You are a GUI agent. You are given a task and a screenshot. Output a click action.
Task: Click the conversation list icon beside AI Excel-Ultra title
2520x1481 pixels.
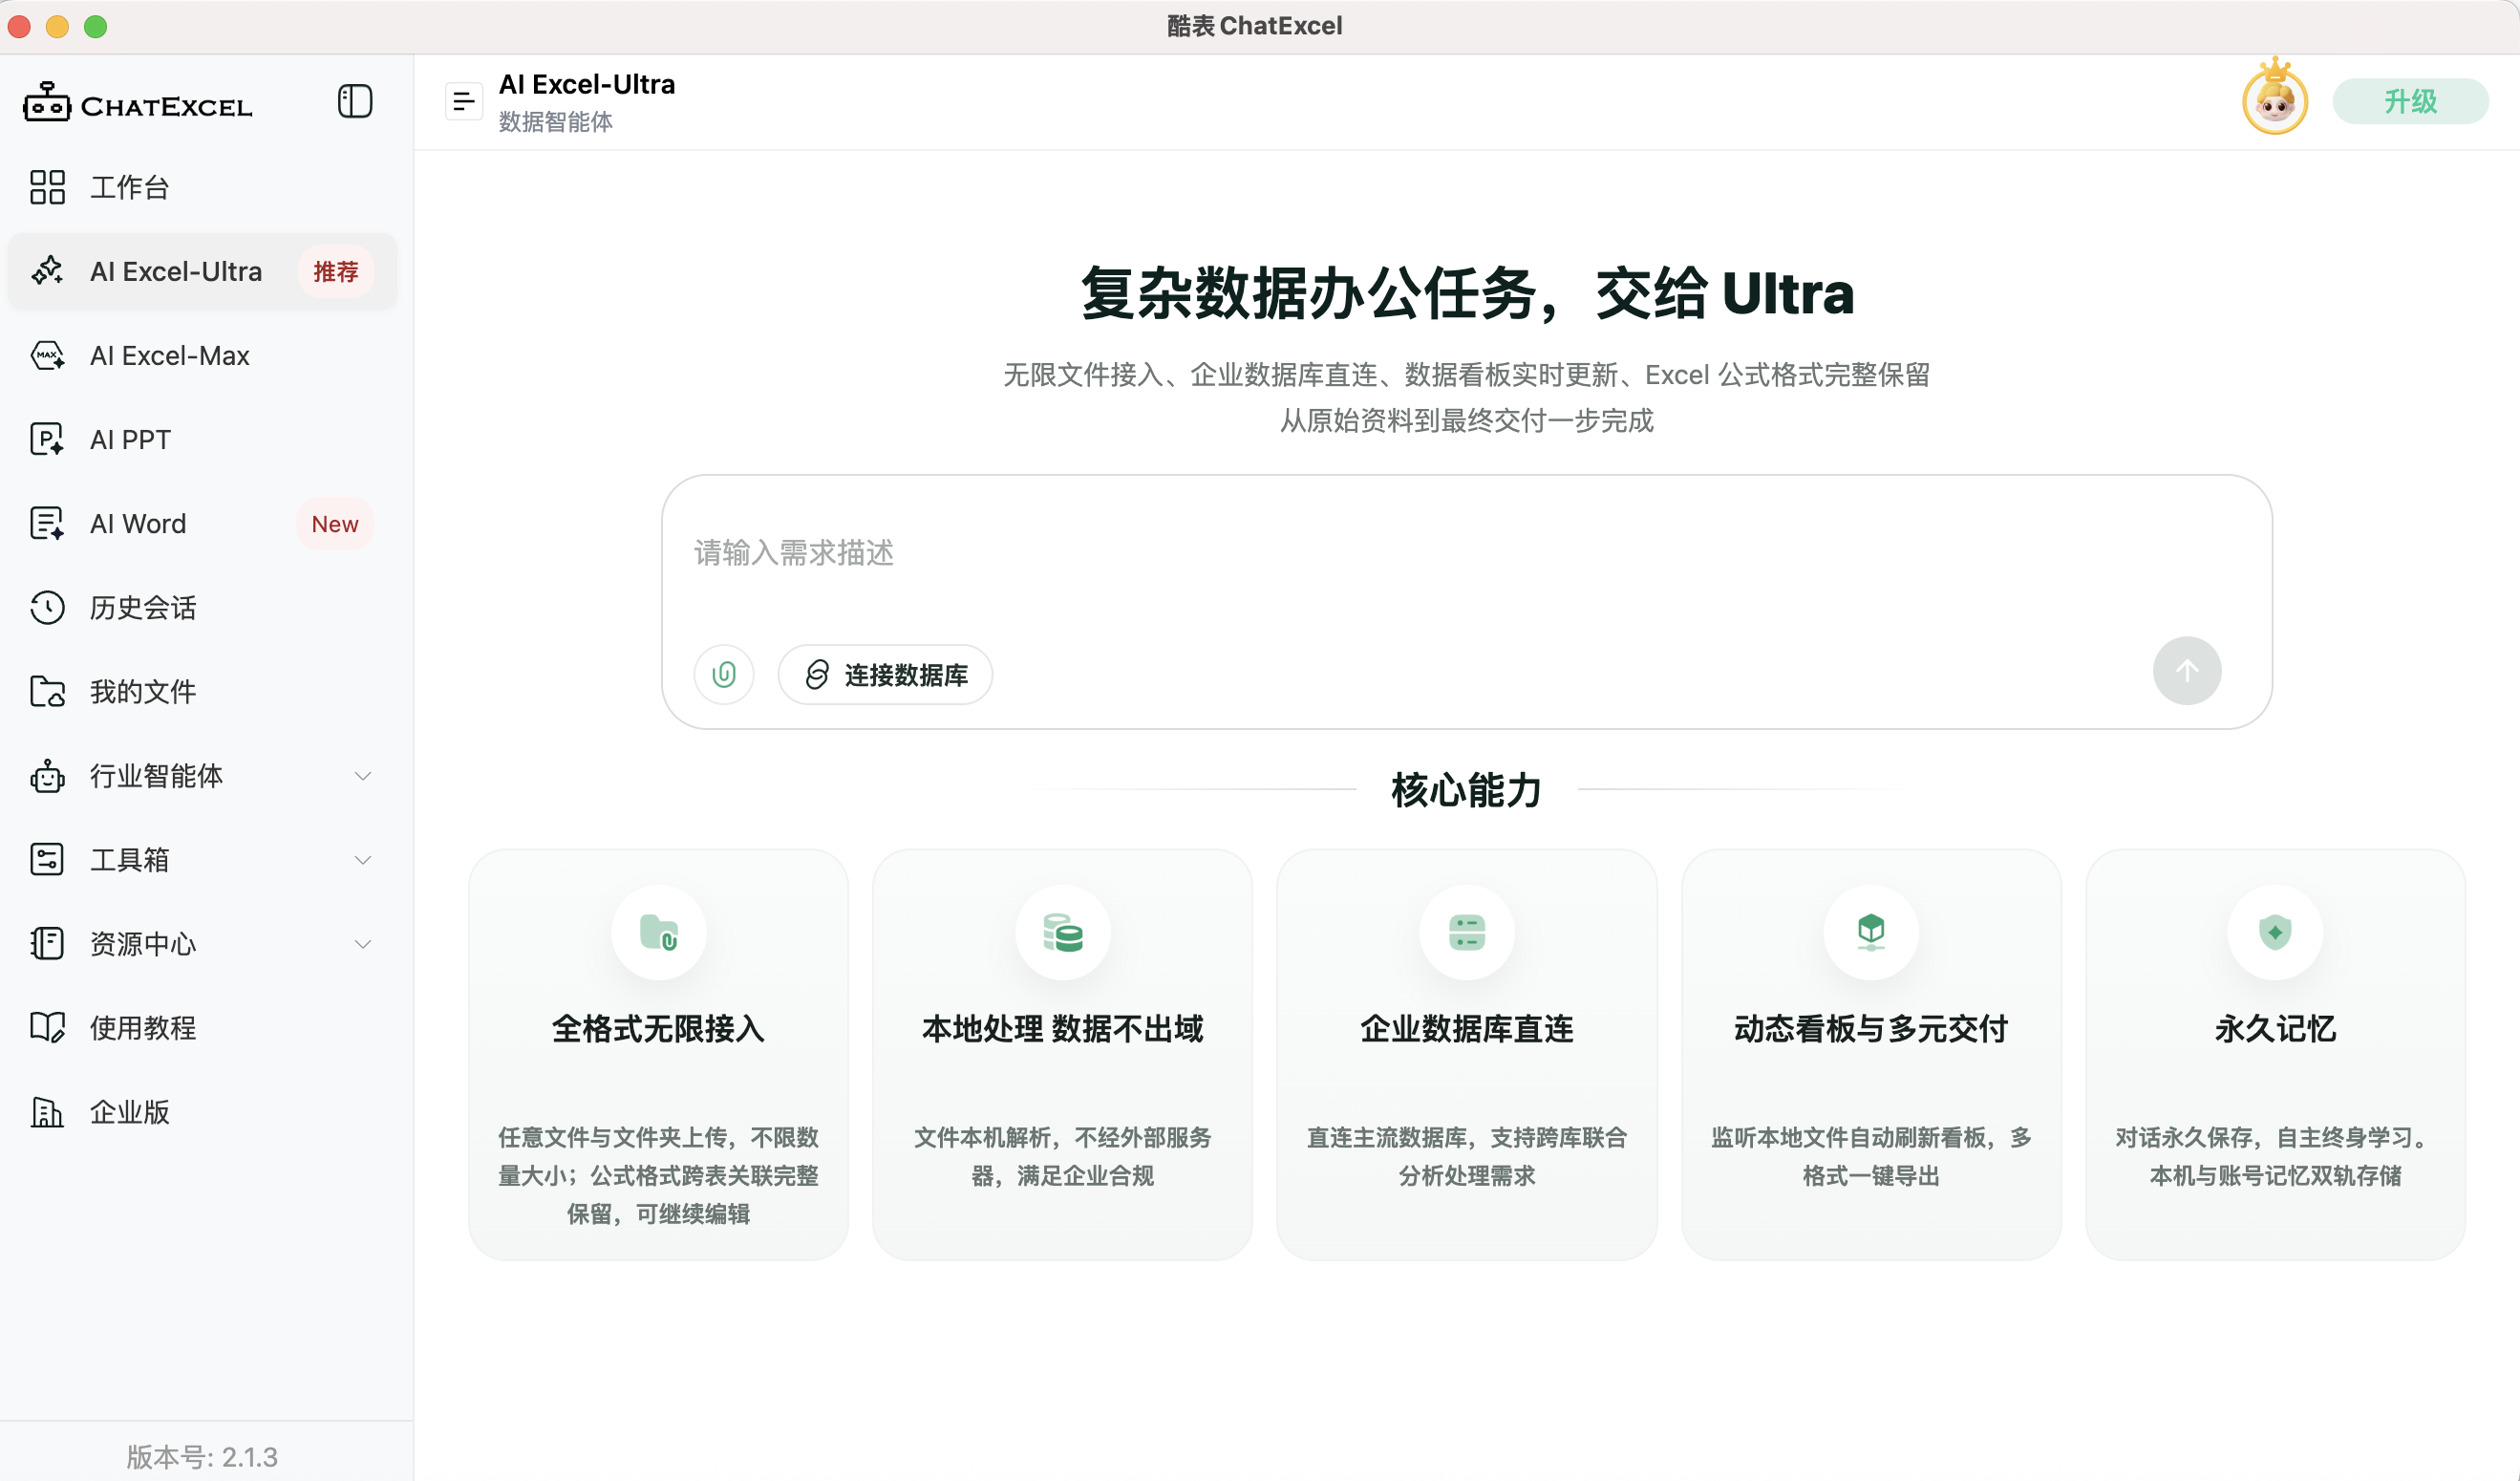(x=463, y=101)
